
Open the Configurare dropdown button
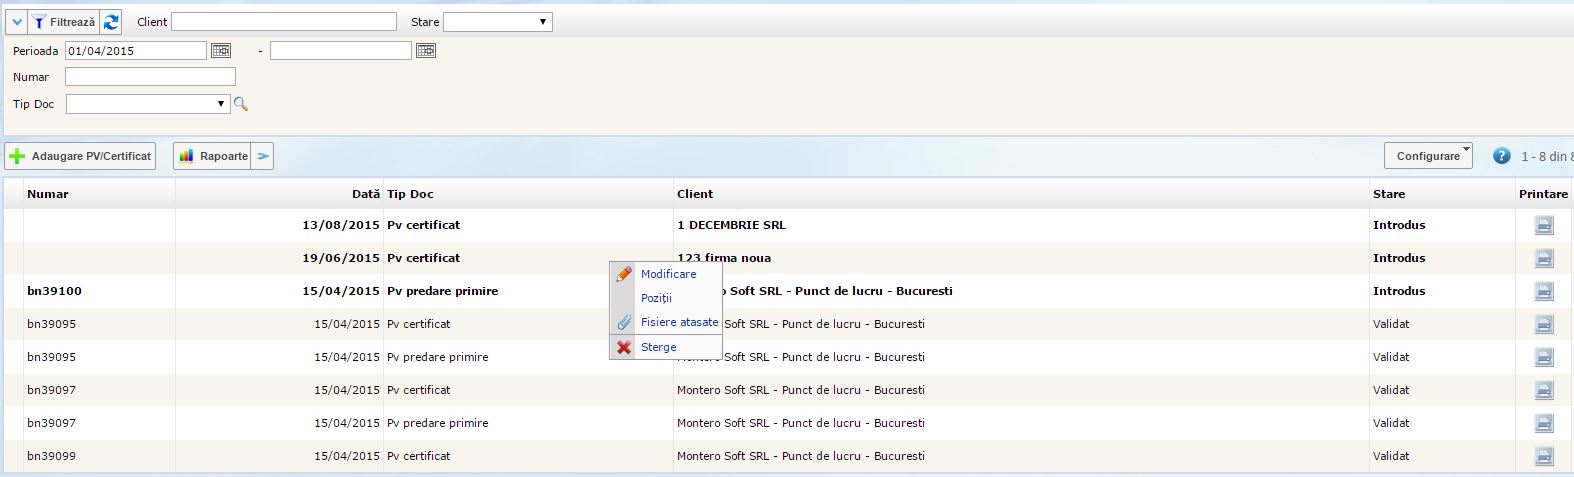click(1428, 156)
